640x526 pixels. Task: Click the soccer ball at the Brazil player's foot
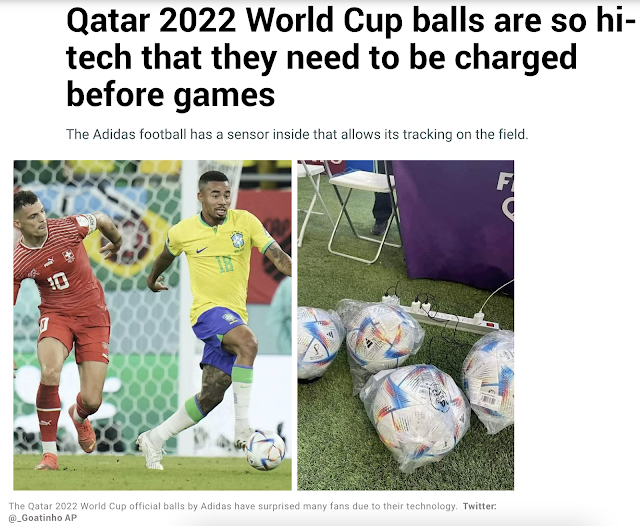coord(265,450)
